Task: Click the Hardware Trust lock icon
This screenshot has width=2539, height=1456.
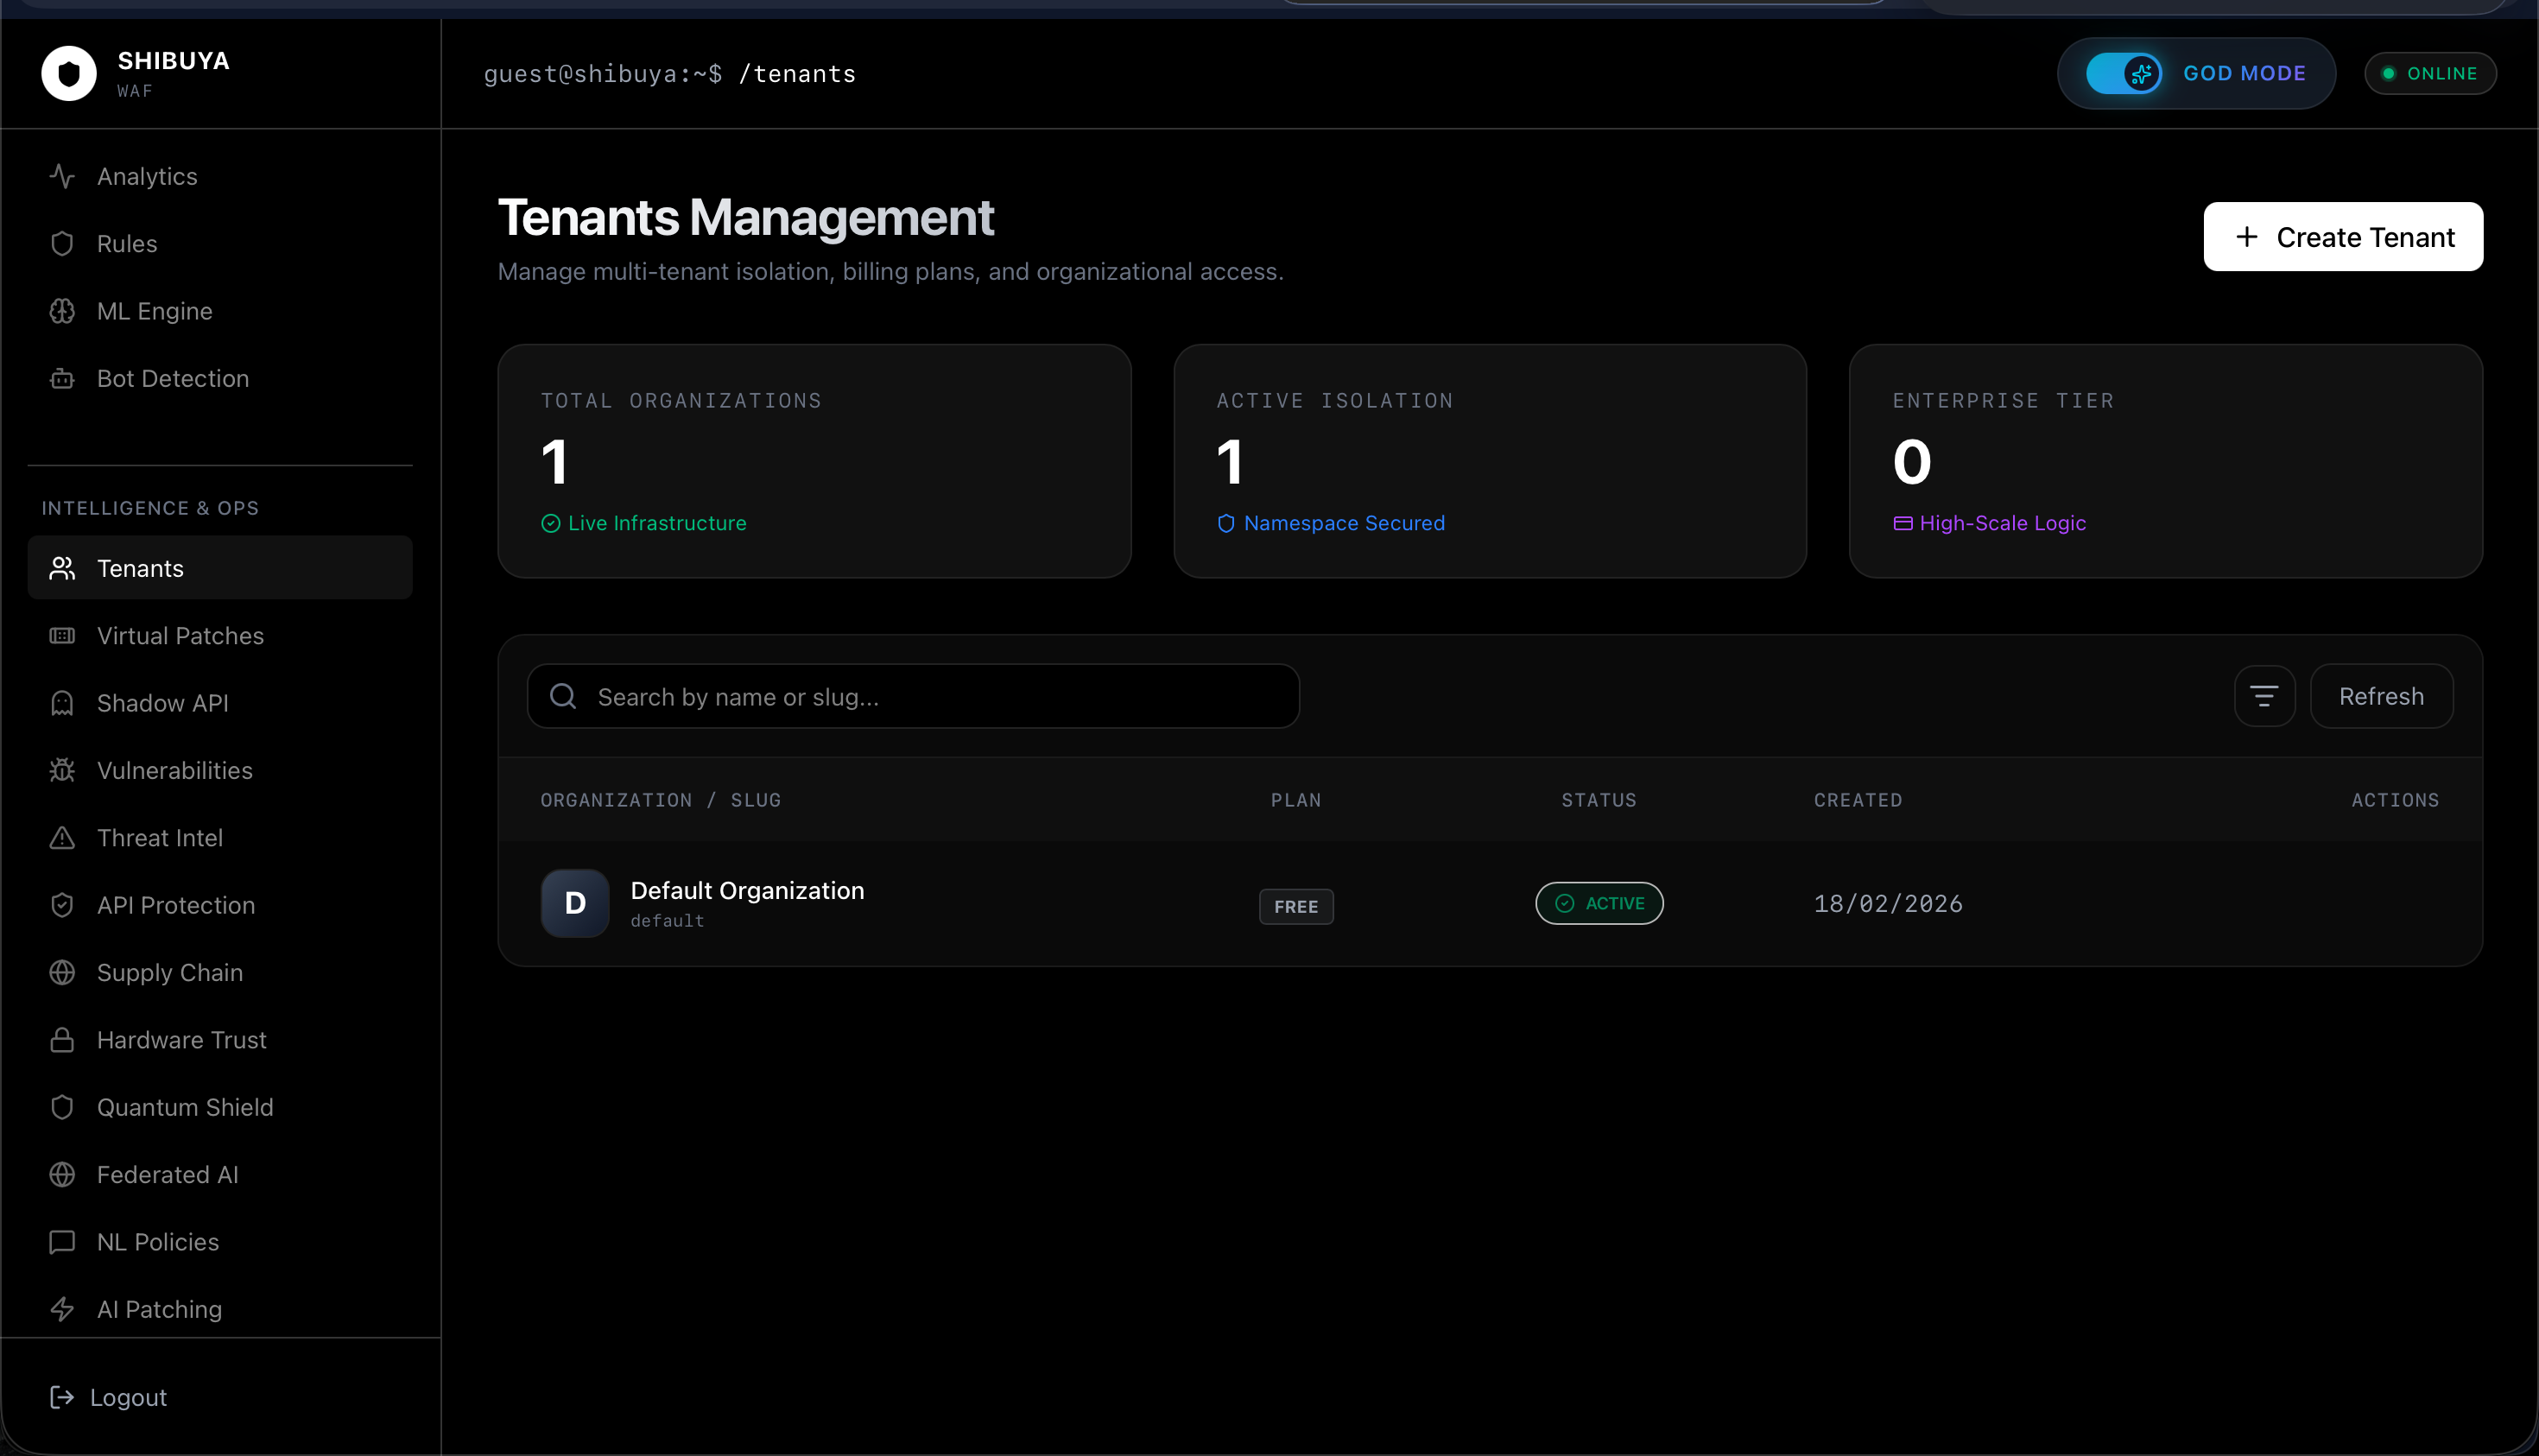Action: (x=62, y=1040)
